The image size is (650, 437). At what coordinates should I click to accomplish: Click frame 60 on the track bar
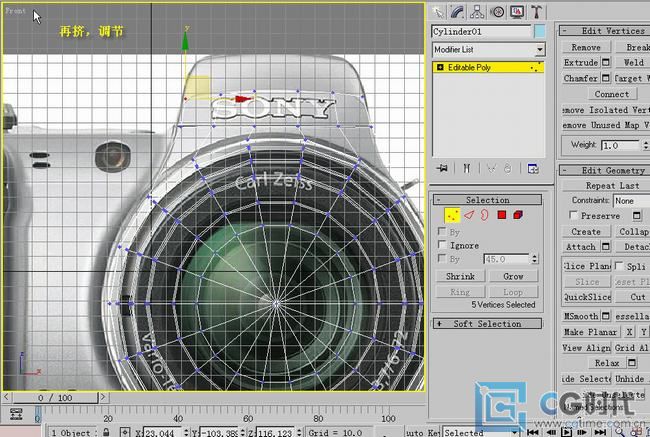pos(248,418)
